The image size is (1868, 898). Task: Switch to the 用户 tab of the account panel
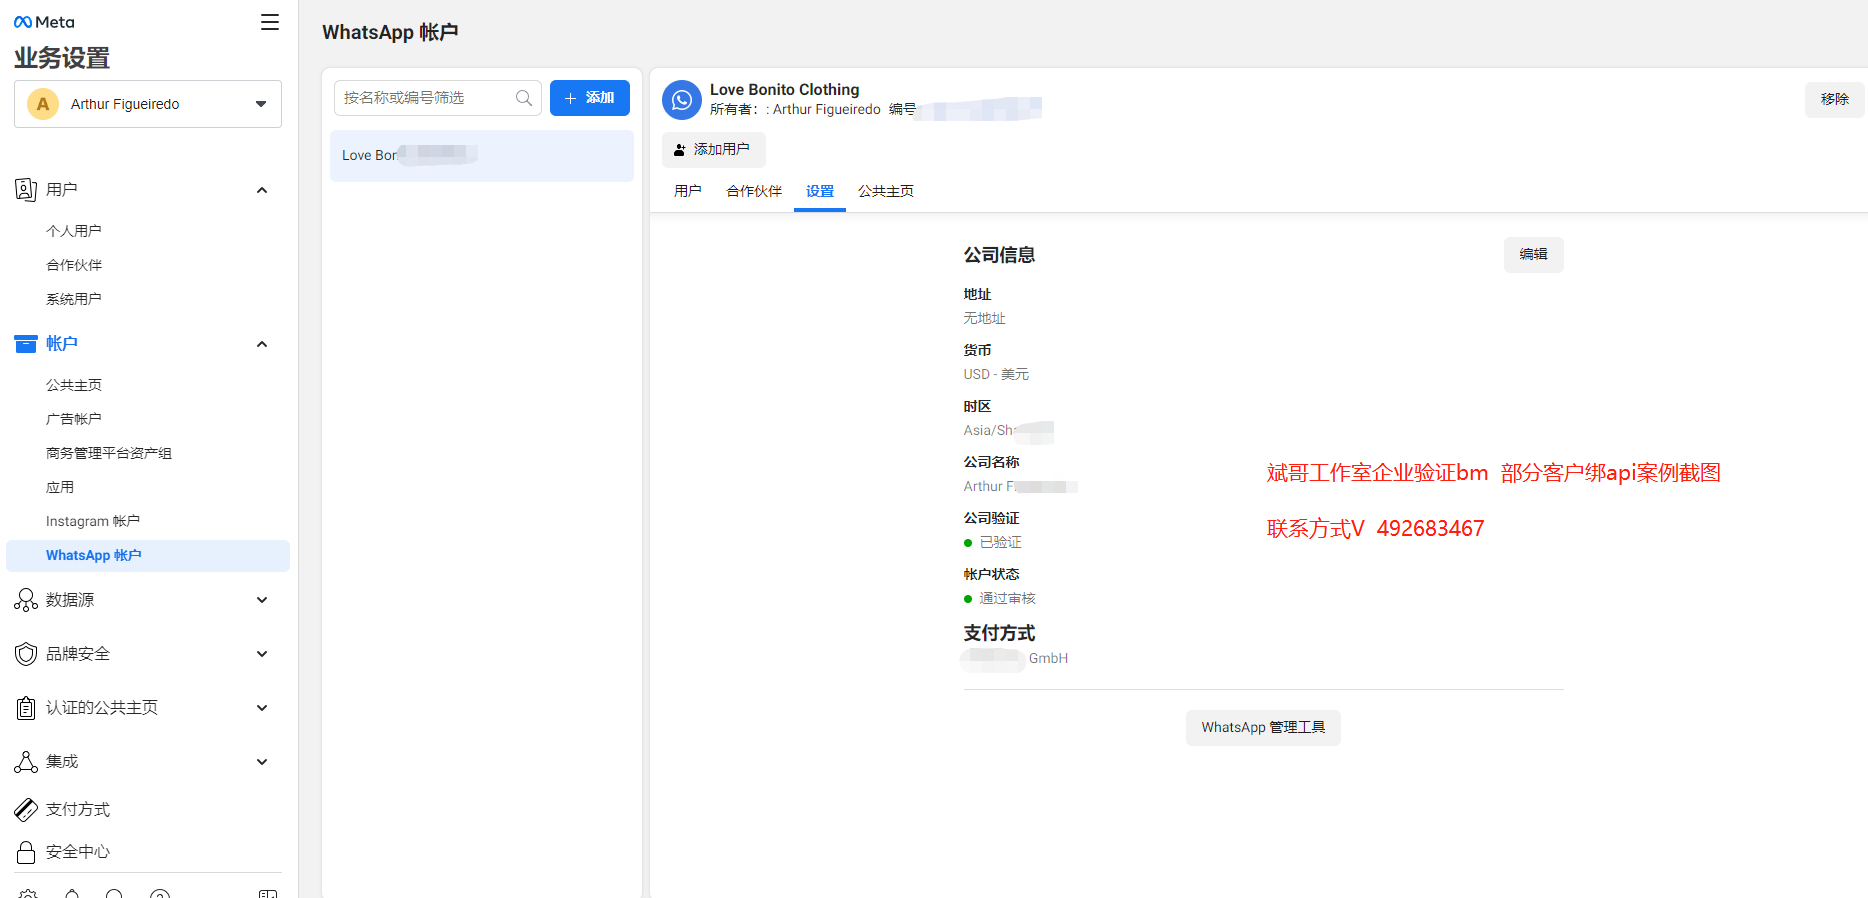(x=688, y=191)
